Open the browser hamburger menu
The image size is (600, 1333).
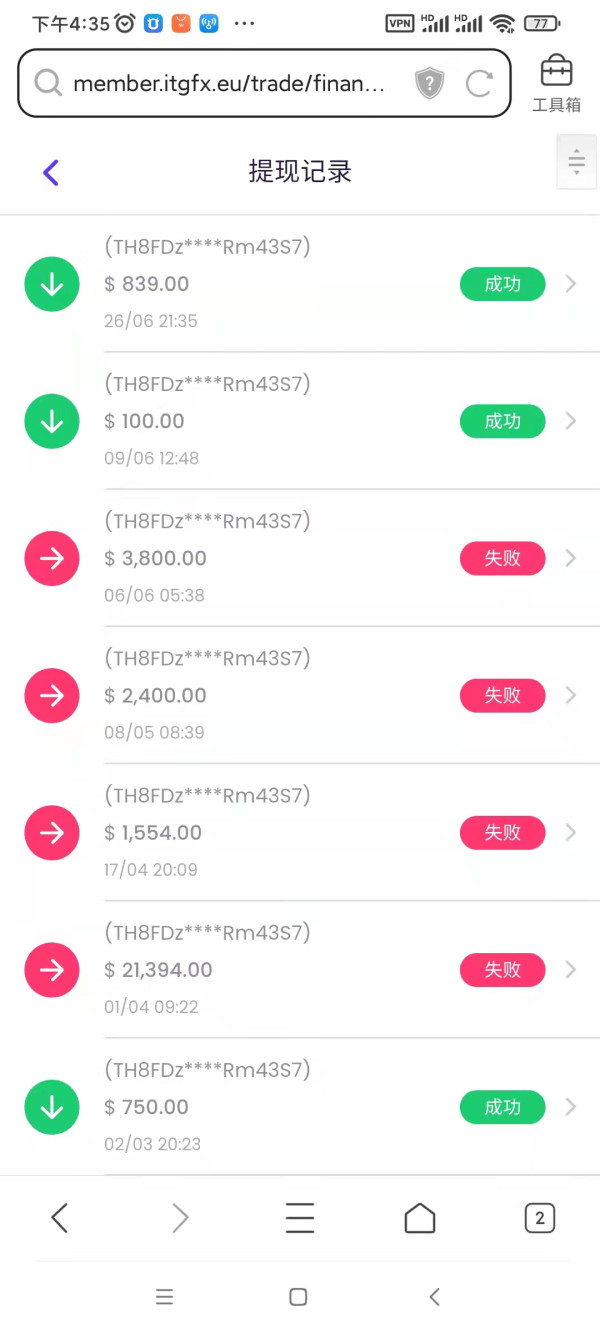[x=300, y=1217]
